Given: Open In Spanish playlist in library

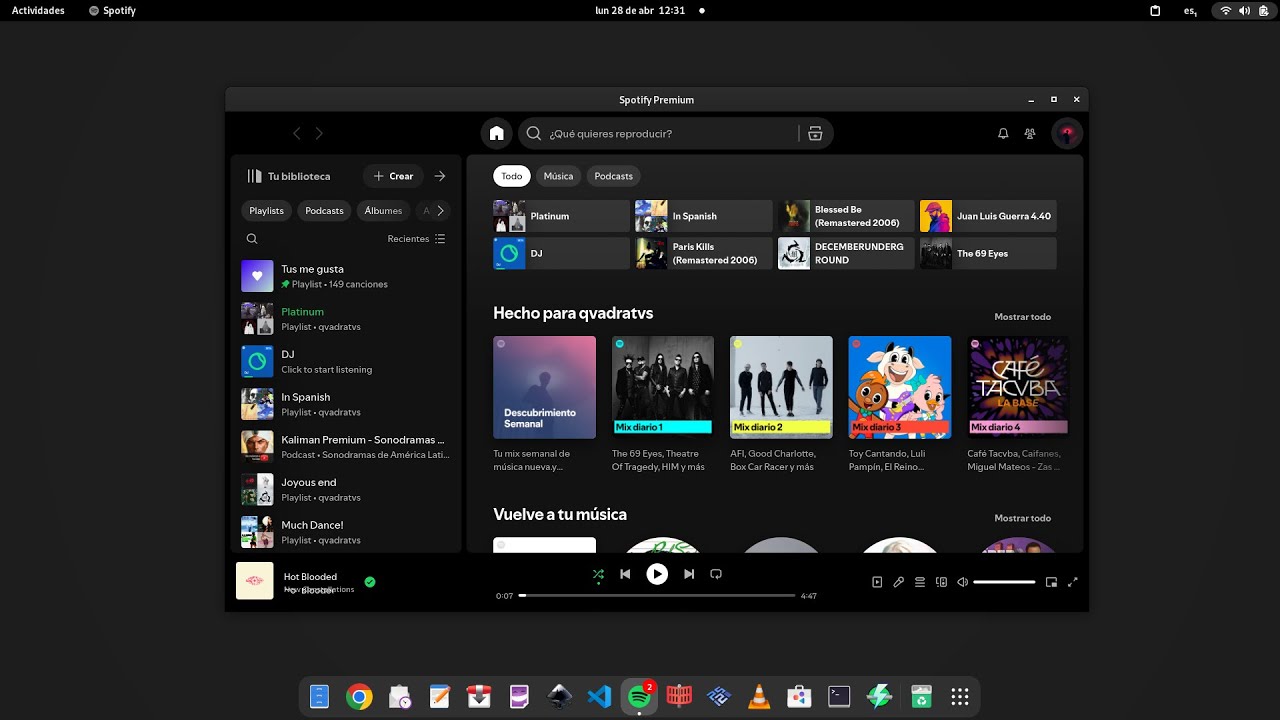Looking at the screenshot, I should tap(346, 404).
